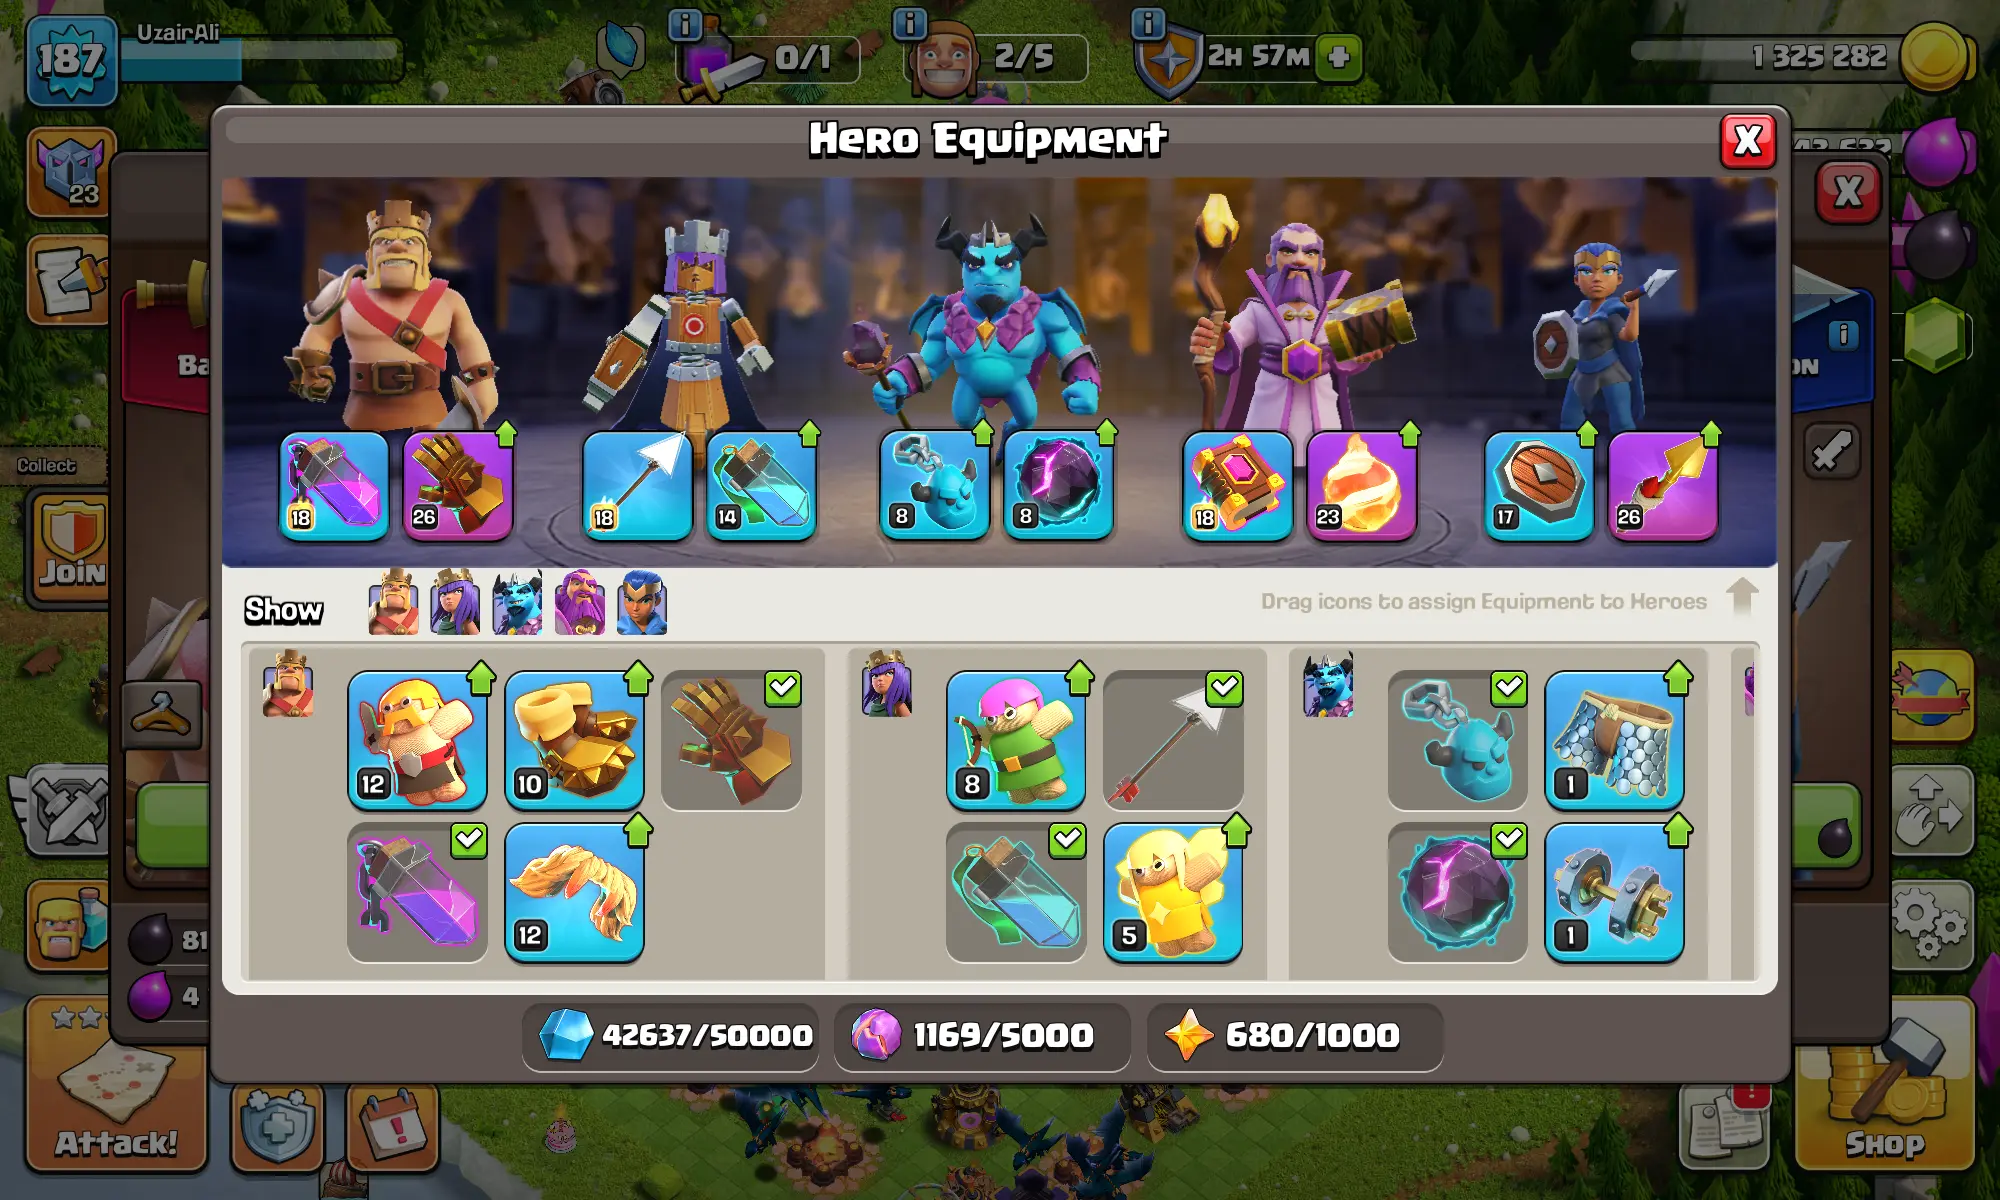
Task: Click the equipped Rage Vial in Barbarian inventory
Action: click(x=417, y=892)
